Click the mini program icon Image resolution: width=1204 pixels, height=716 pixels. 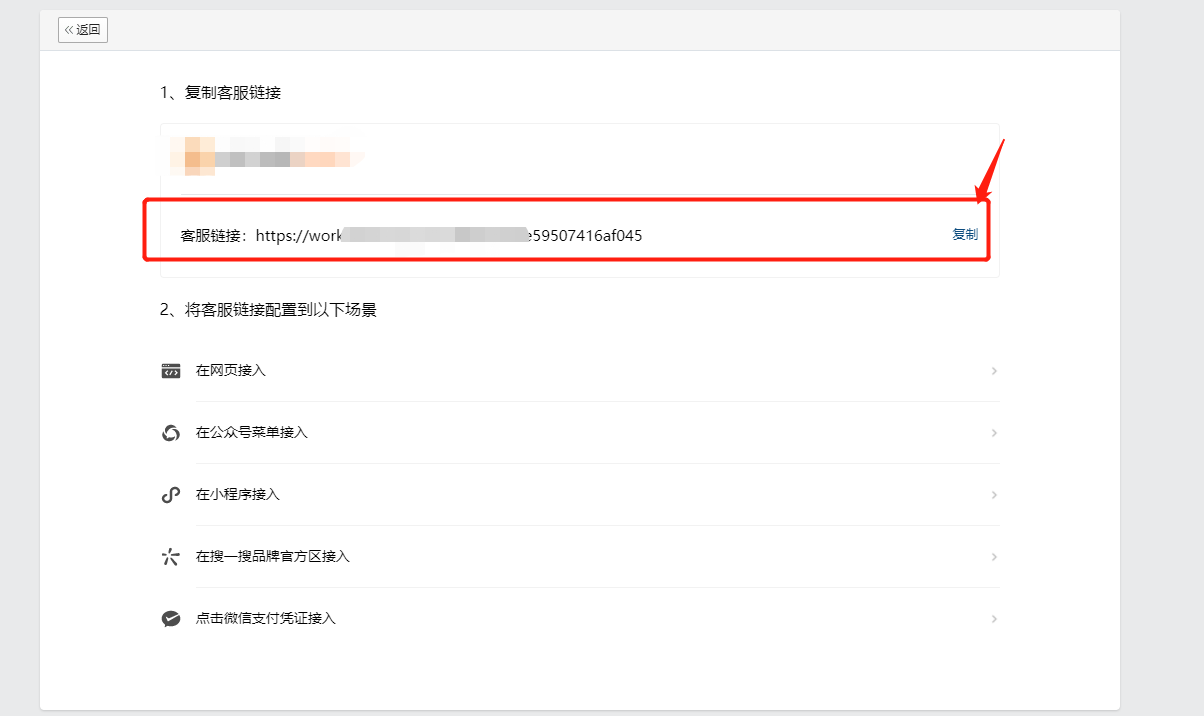coord(171,495)
